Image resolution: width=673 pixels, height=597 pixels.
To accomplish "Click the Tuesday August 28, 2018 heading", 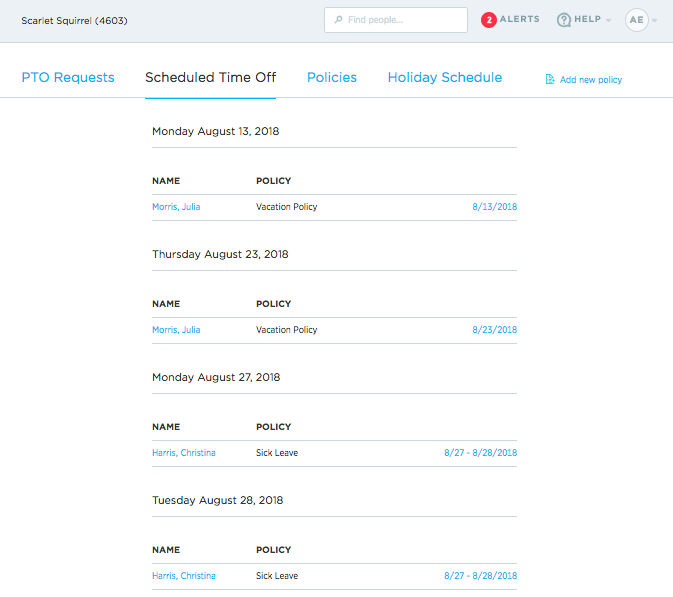I will pyautogui.click(x=218, y=500).
